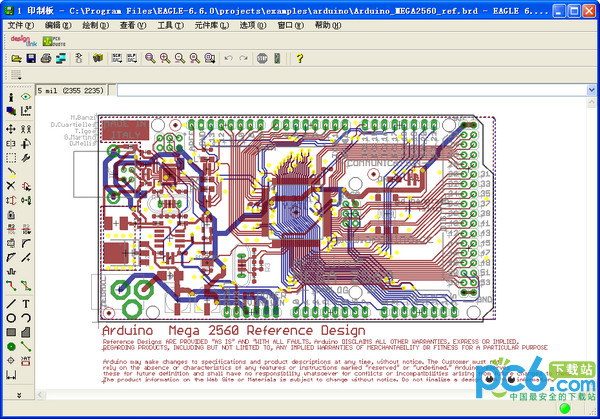Expand the command line history dropdown
The width and height of the screenshot is (600, 419).
pyautogui.click(x=591, y=90)
